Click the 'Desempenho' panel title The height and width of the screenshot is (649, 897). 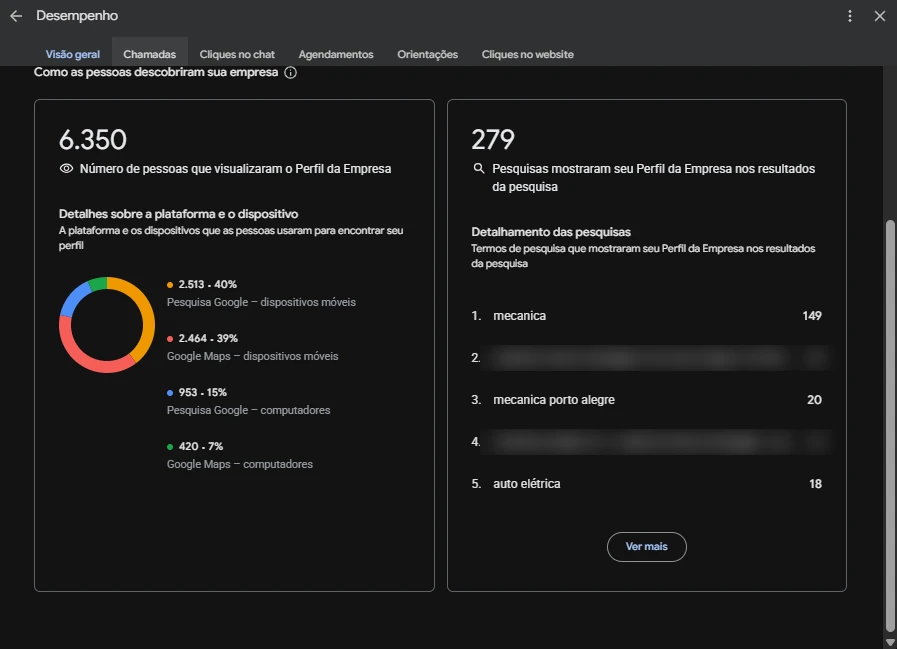click(77, 16)
